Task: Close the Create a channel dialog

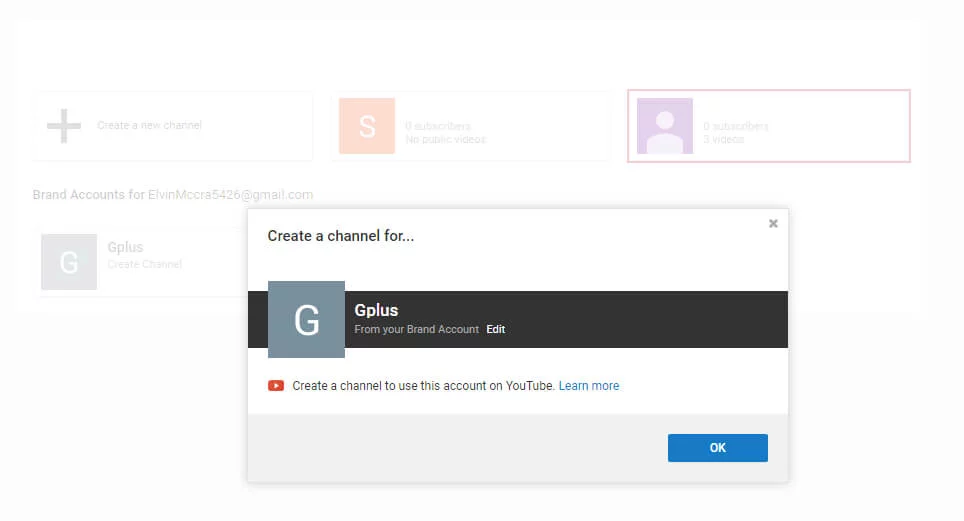Action: point(773,224)
